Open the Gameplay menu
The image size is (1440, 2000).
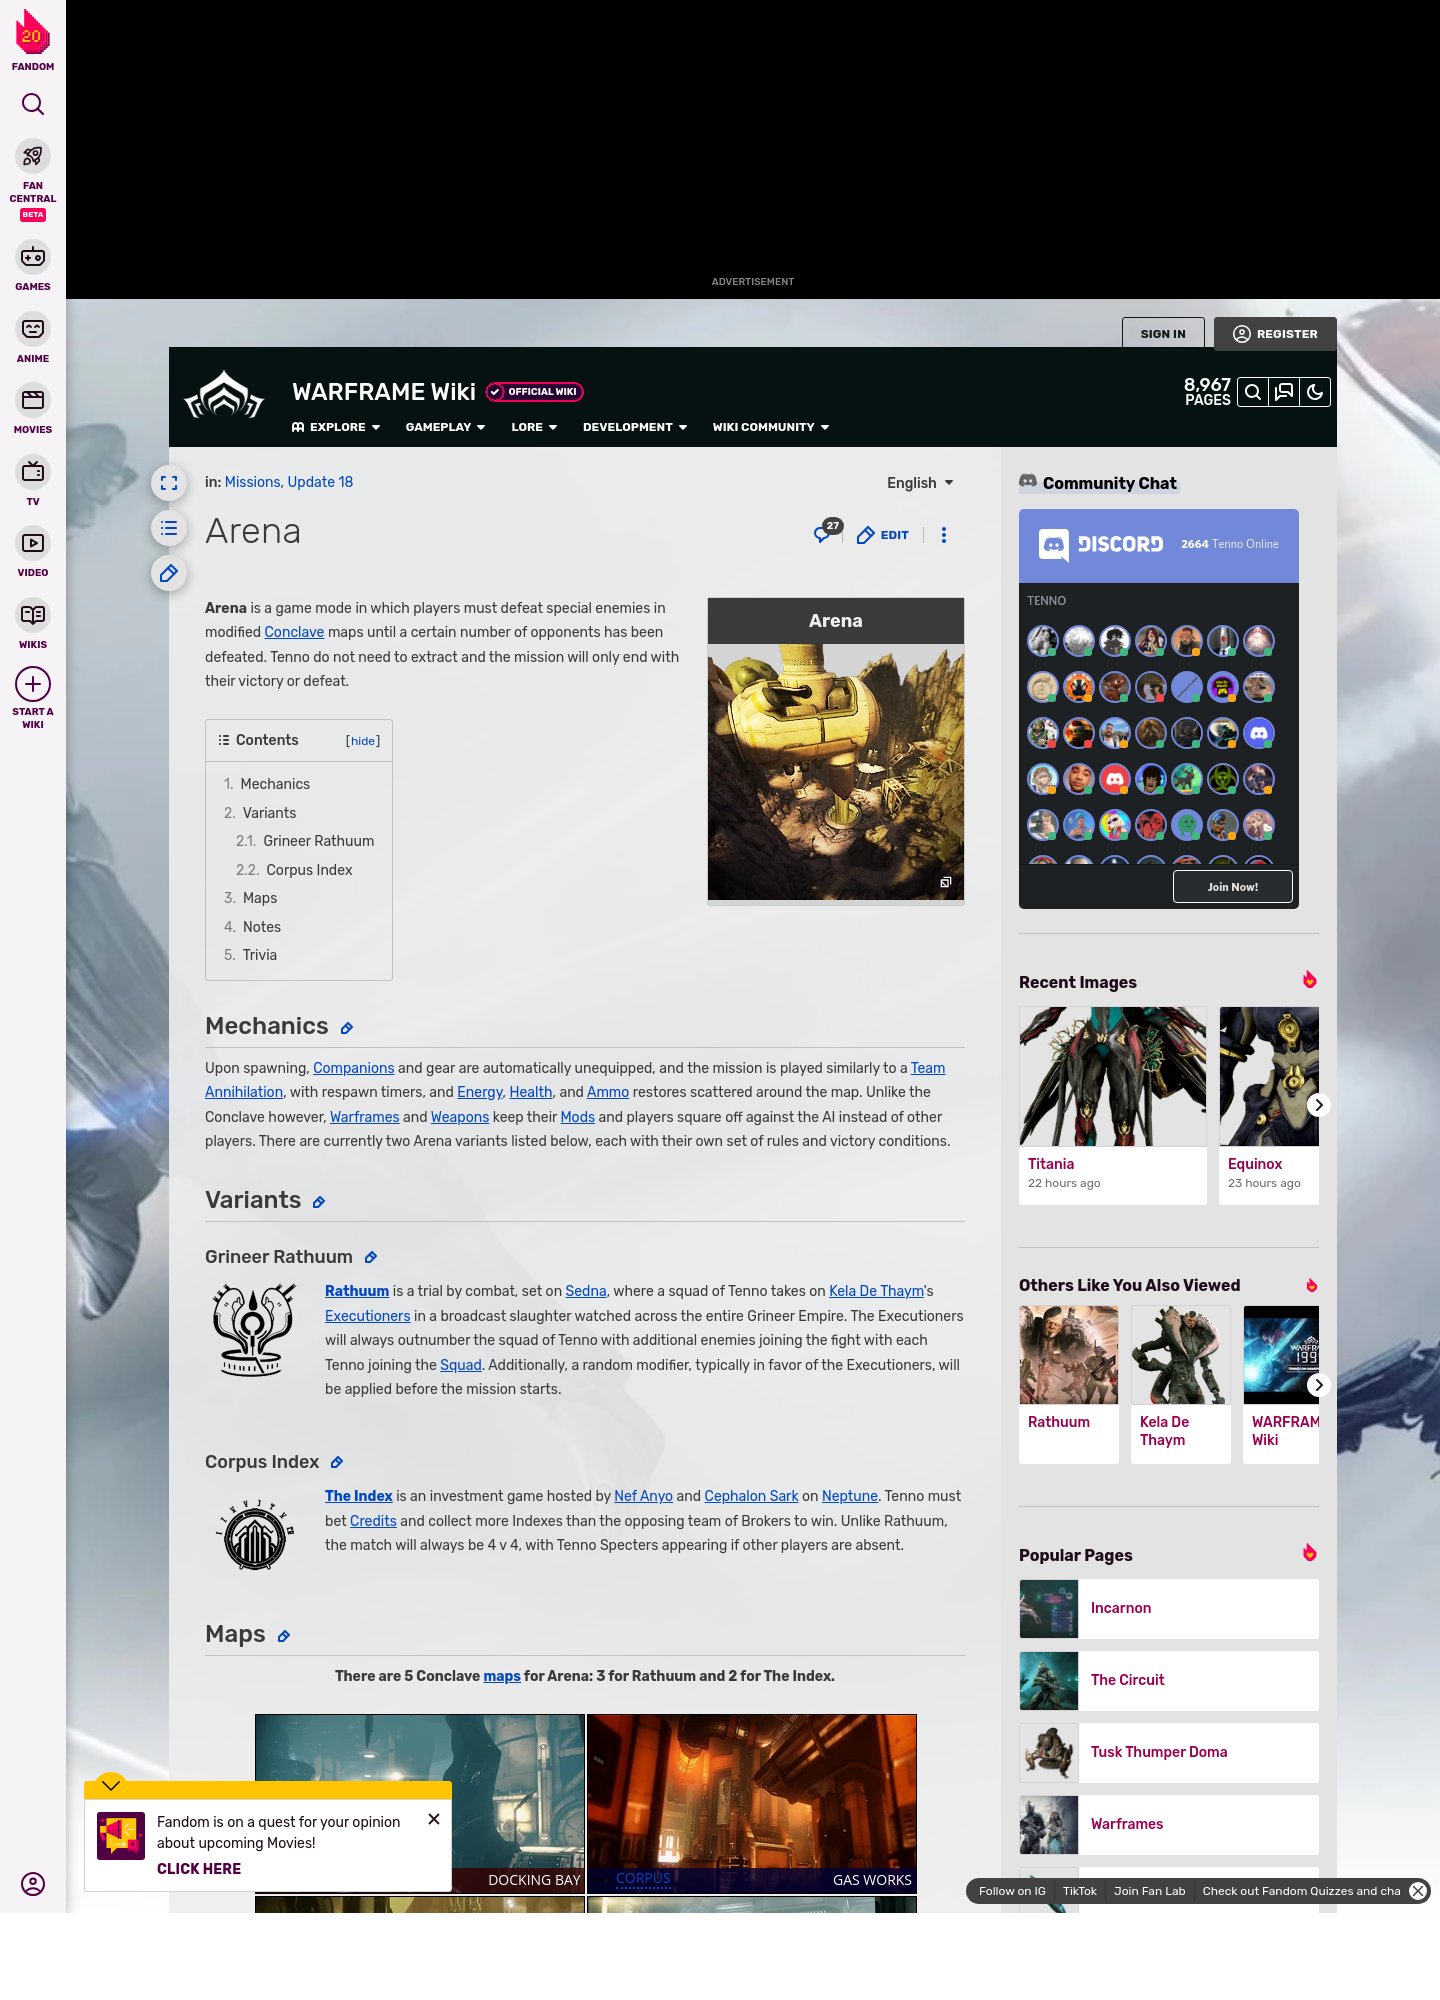pyautogui.click(x=445, y=427)
